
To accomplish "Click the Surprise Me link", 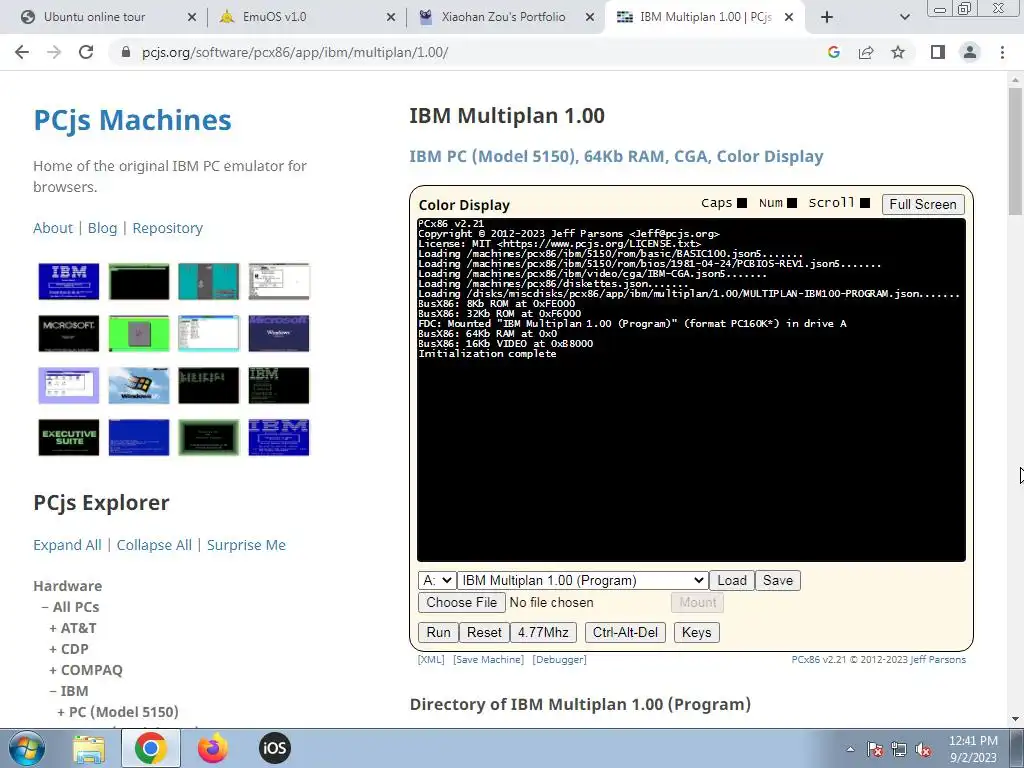I will [x=246, y=545].
